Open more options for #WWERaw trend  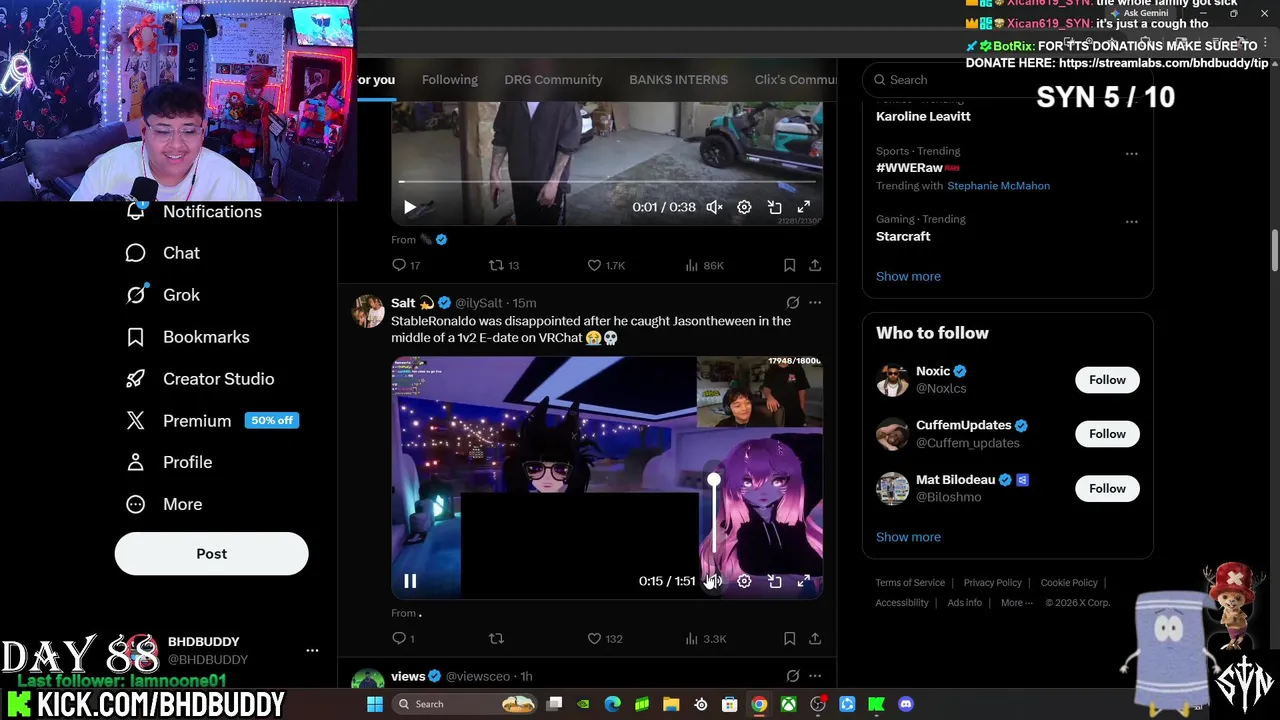[x=1131, y=154]
